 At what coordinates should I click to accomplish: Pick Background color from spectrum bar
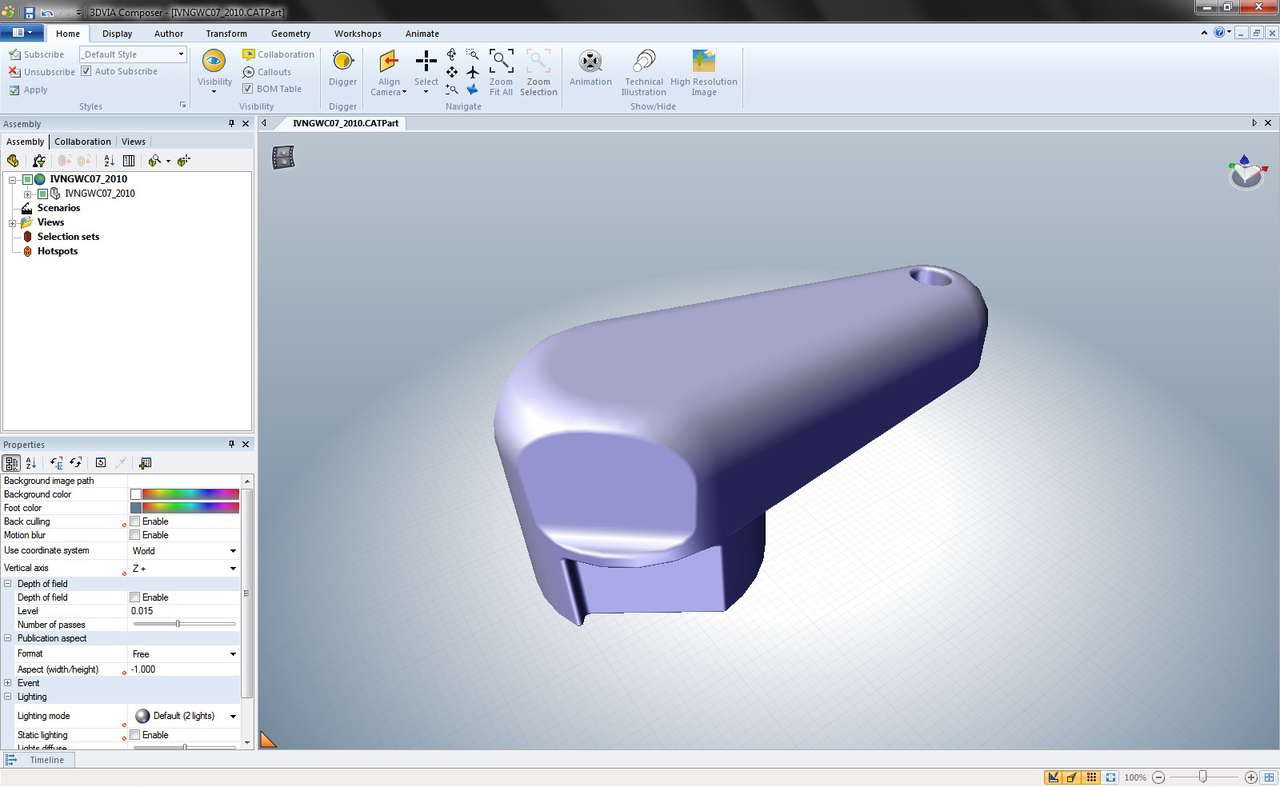[x=191, y=494]
